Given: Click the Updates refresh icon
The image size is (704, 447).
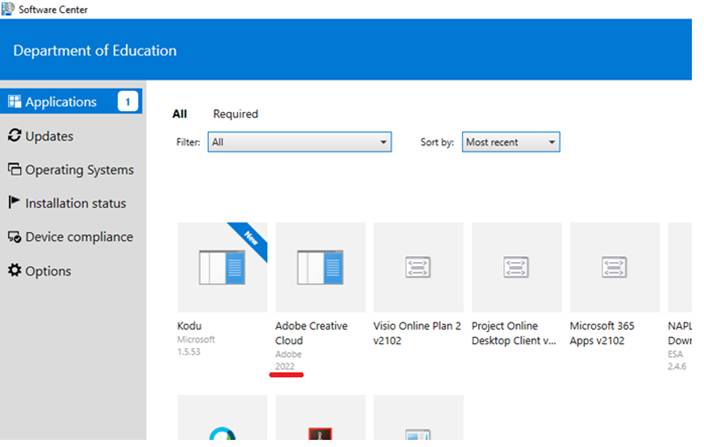Looking at the screenshot, I should tap(14, 136).
